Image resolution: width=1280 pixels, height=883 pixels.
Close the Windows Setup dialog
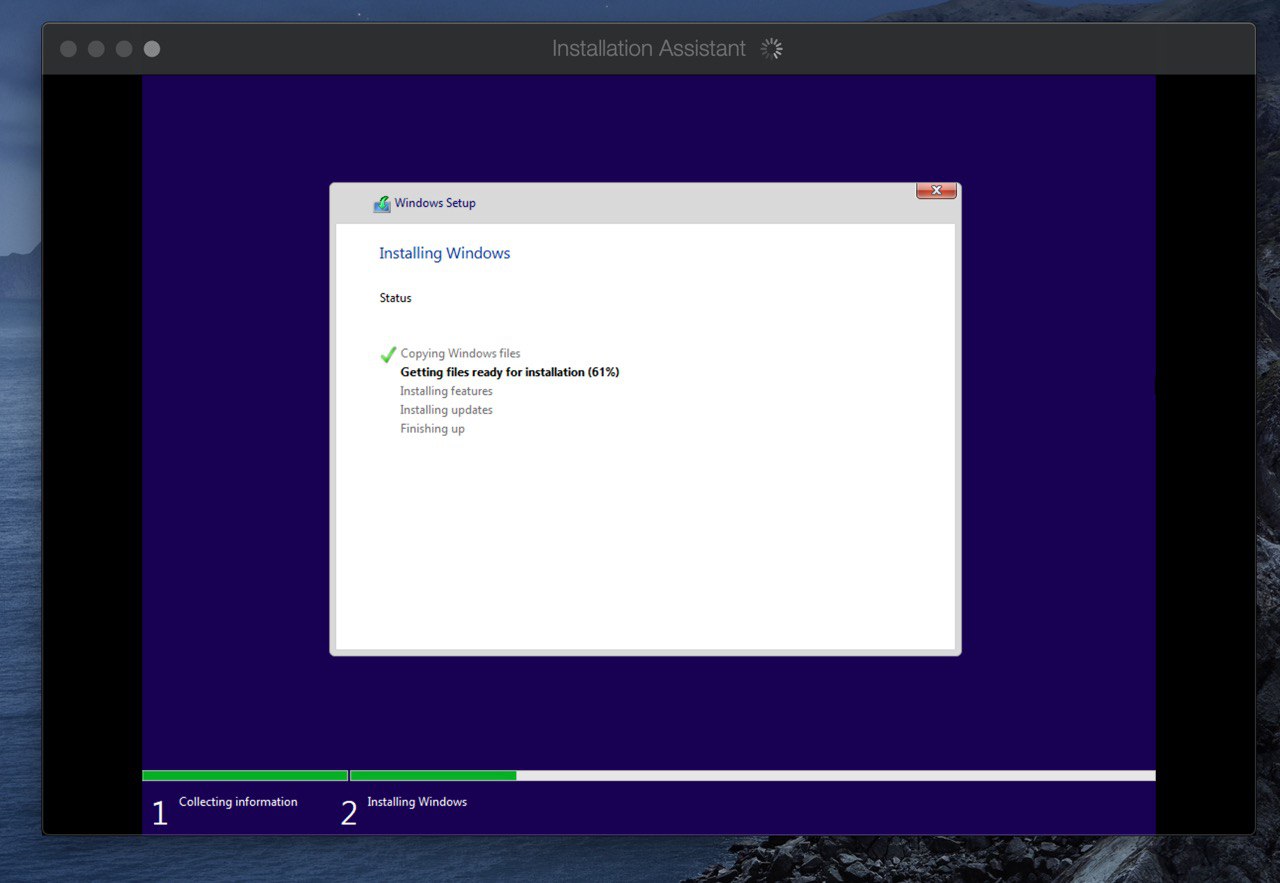coord(936,190)
